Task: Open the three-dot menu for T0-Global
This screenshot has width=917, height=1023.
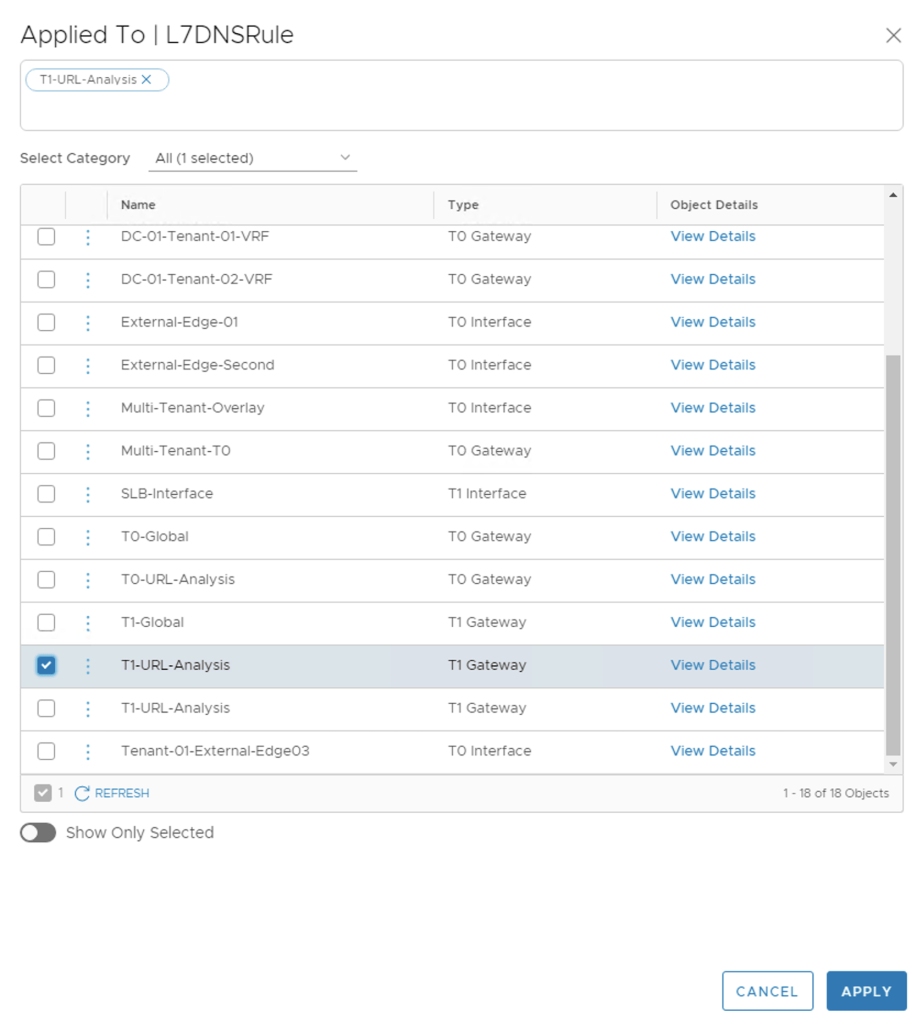Action: click(x=88, y=537)
